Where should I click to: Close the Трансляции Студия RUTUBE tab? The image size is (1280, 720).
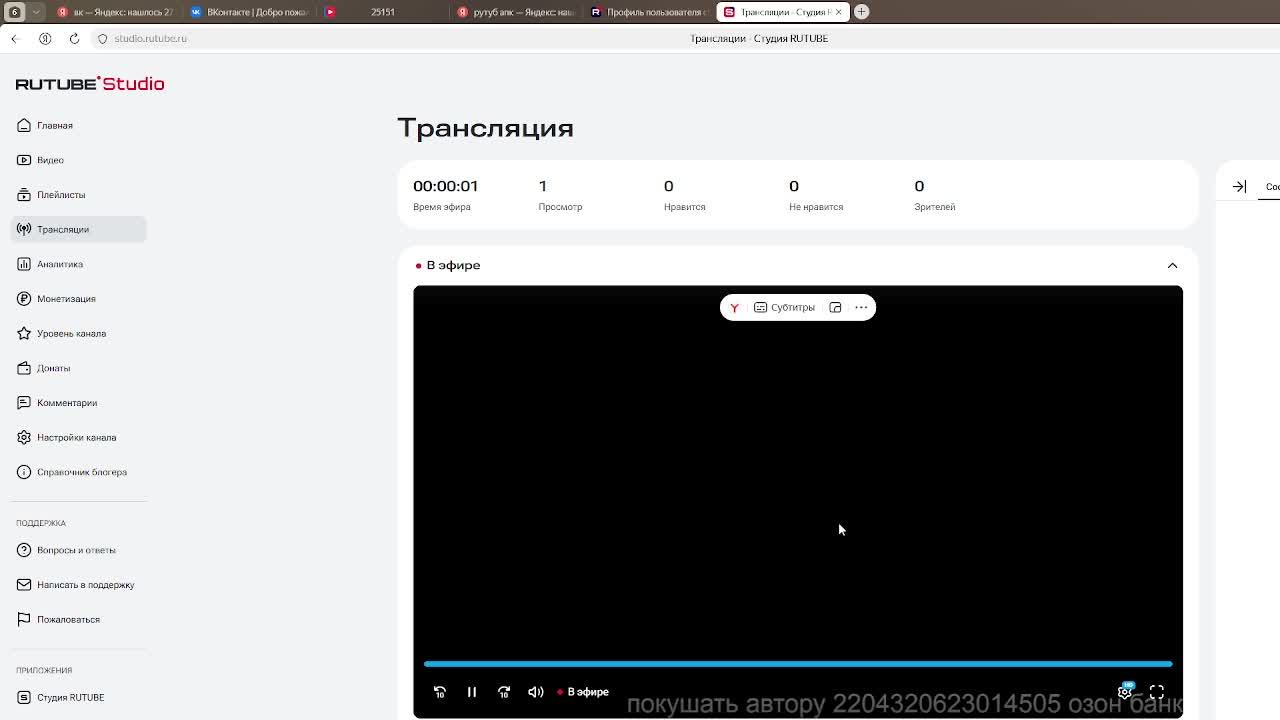pyautogui.click(x=839, y=12)
